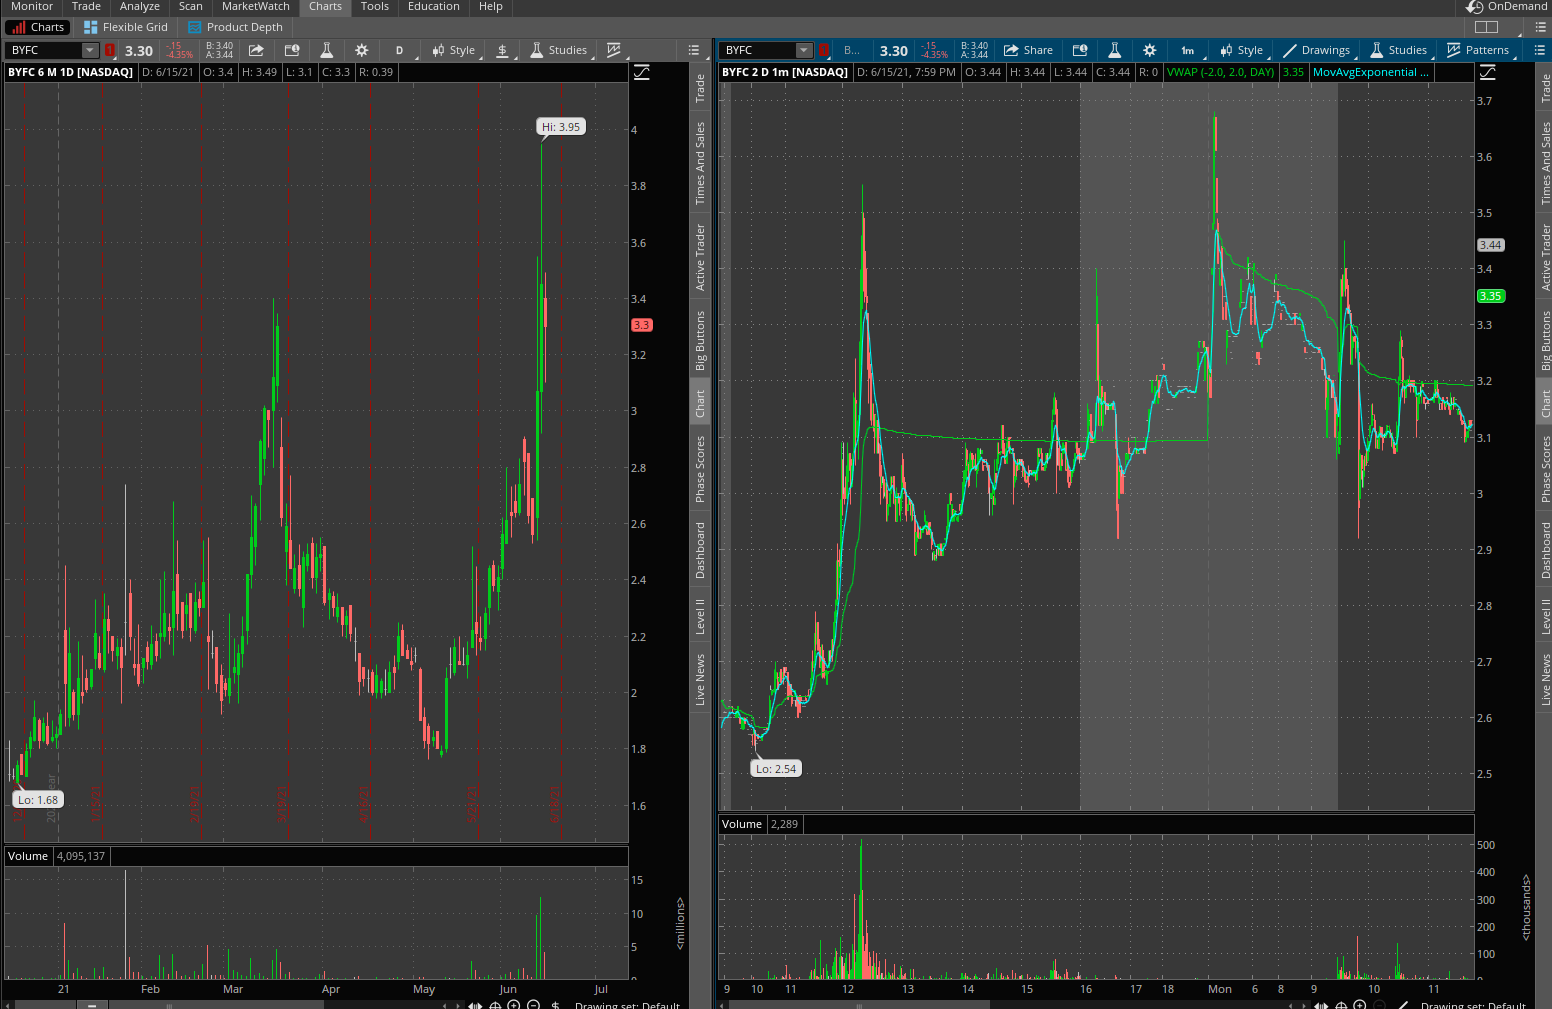The height and width of the screenshot is (1009, 1552).
Task: Open the chart grid layout selector icon
Action: 1486,27
